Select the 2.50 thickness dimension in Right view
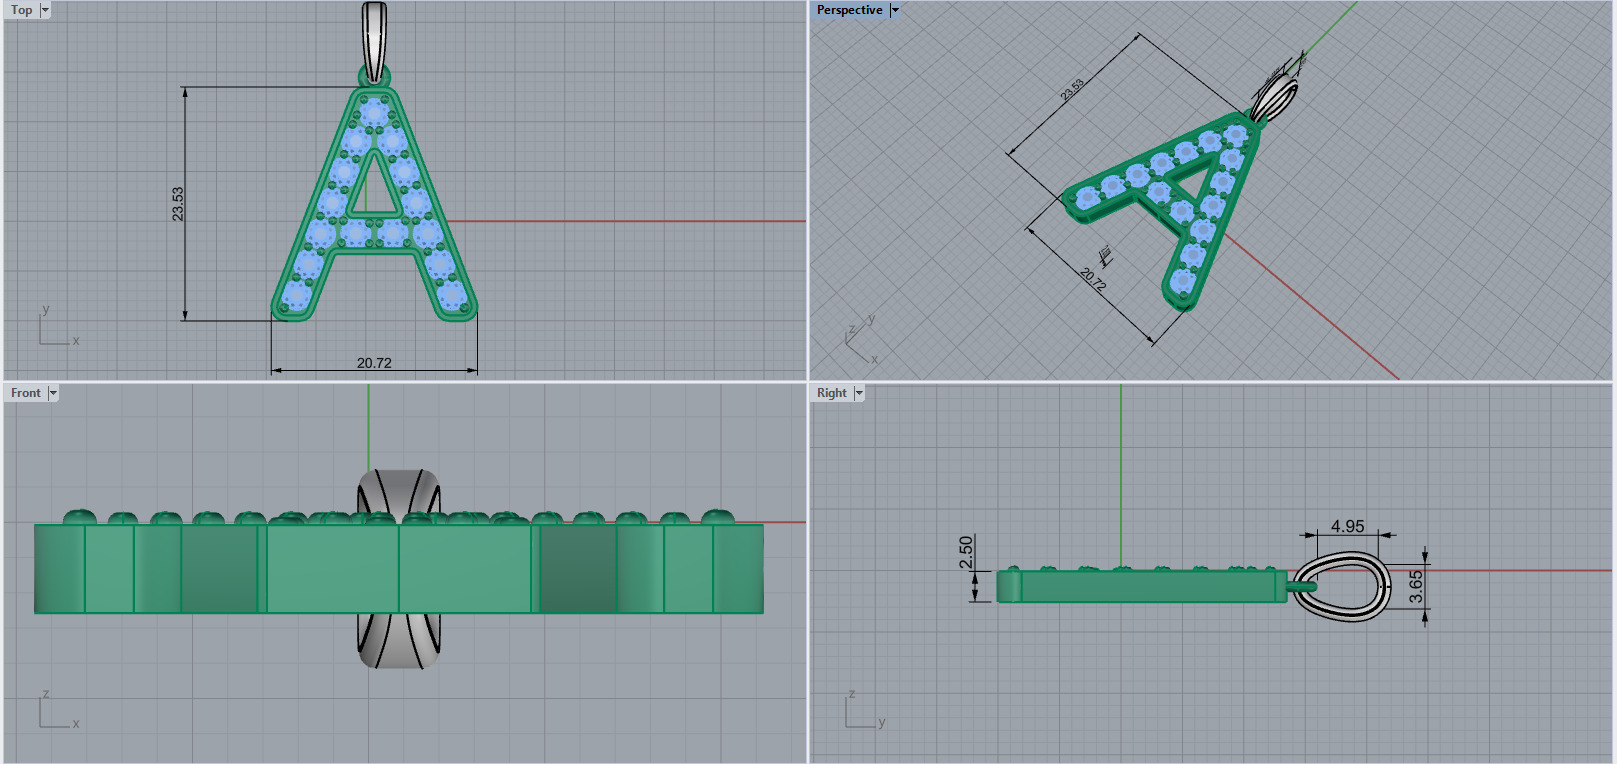 click(966, 552)
